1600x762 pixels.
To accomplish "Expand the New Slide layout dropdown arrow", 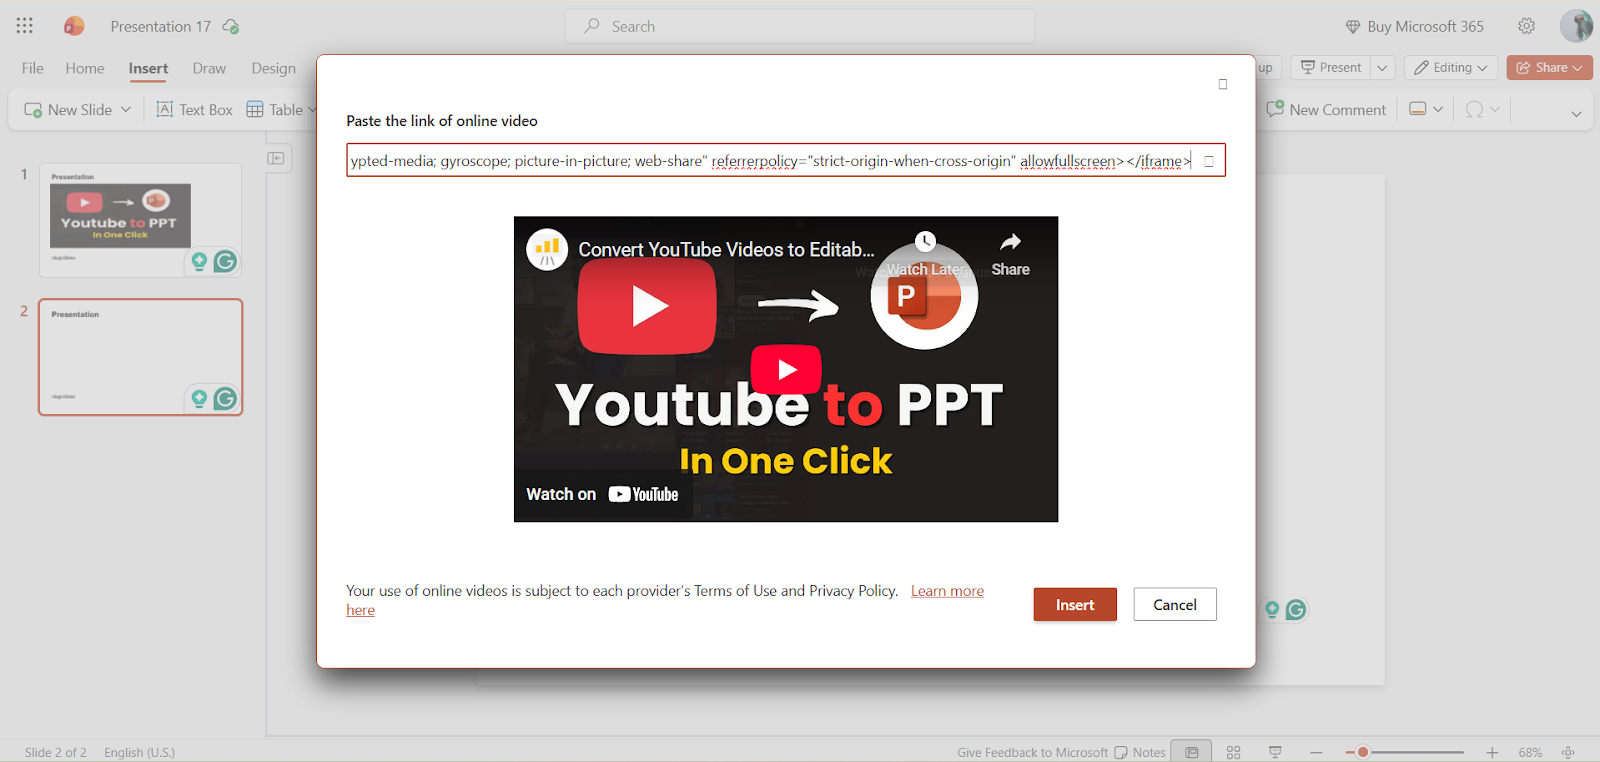I will click(x=126, y=110).
